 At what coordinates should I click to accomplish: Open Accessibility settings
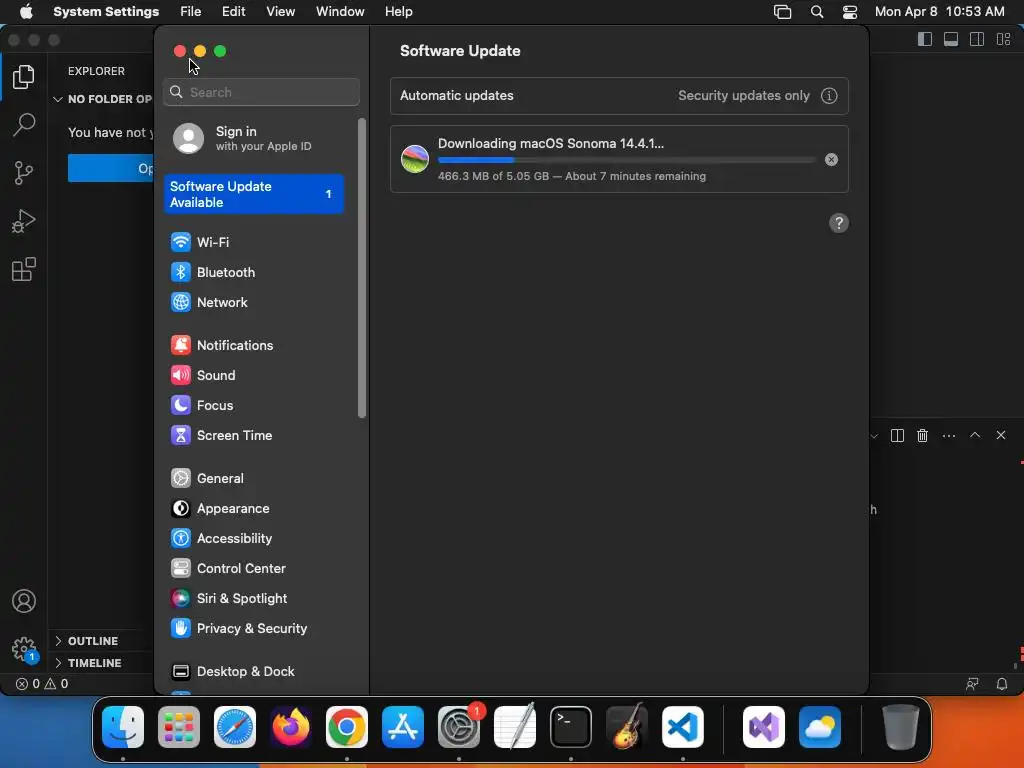253,539
